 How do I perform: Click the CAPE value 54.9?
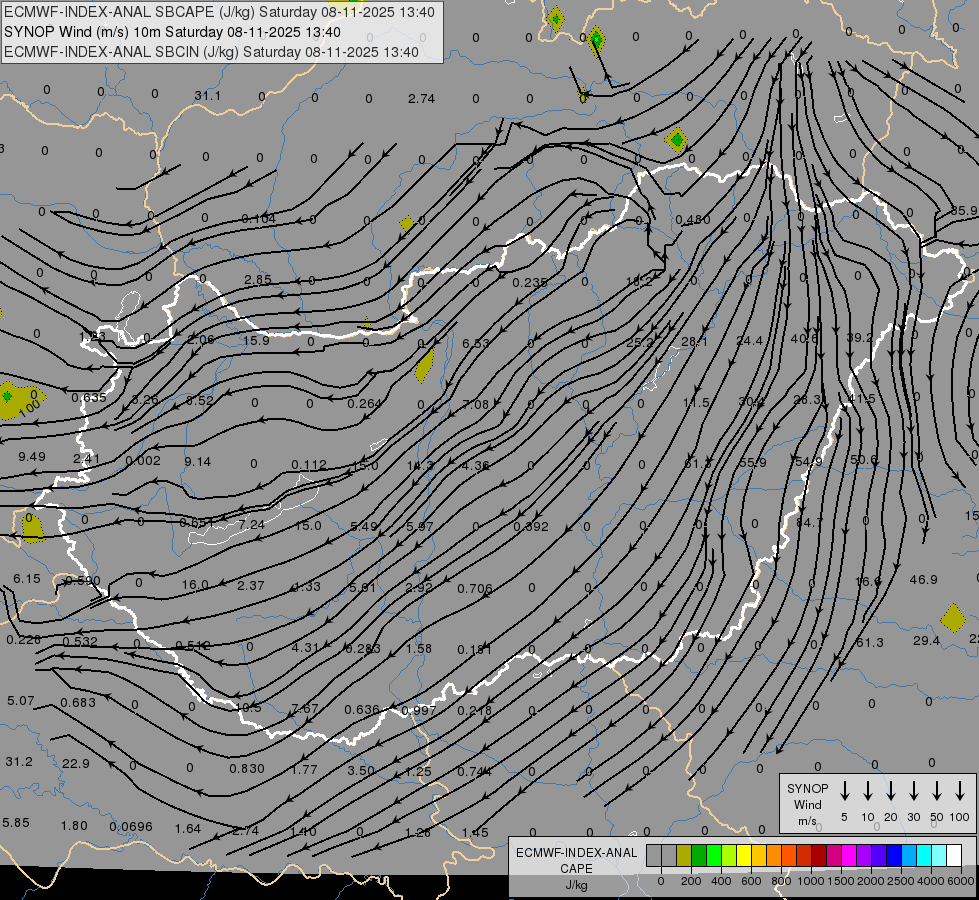(809, 462)
